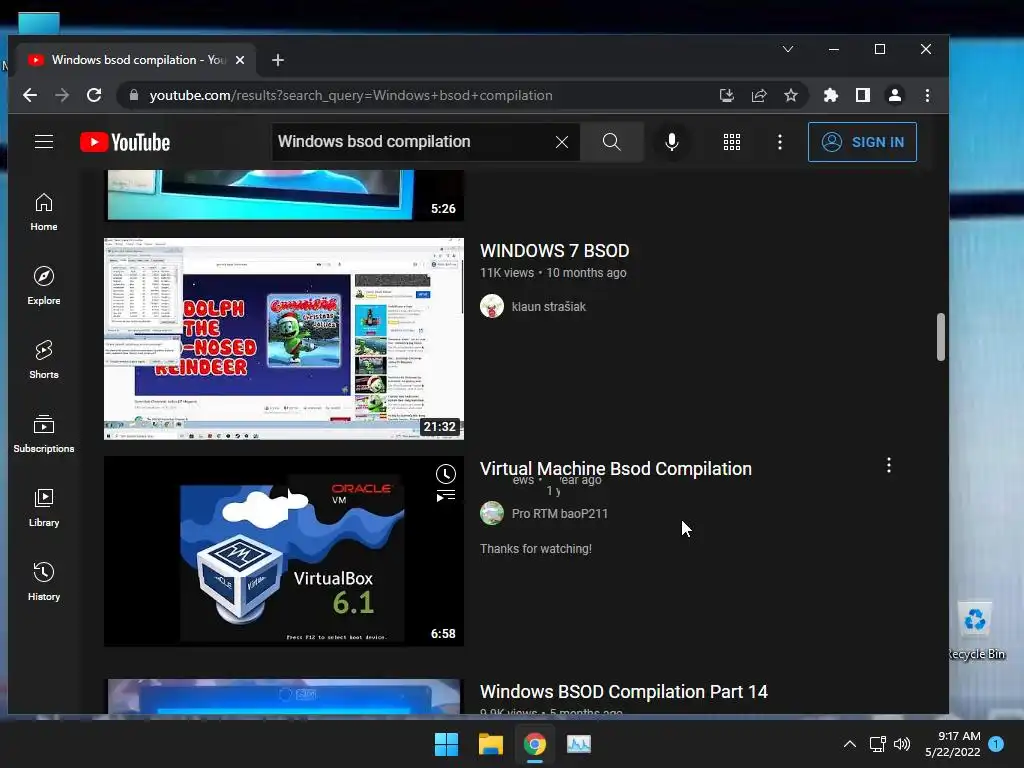This screenshot has height=768, width=1024.
Task: Open Windows BSOD Compilation Part 14 title
Action: point(624,692)
